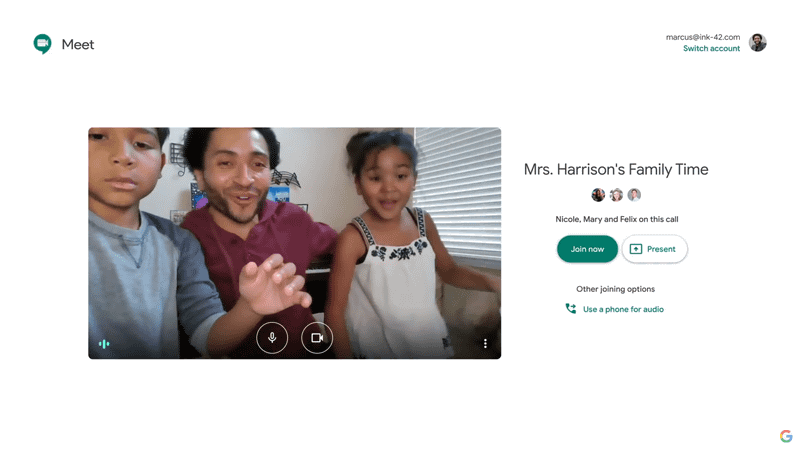
Task: Click Switch account link
Action: click(x=711, y=48)
